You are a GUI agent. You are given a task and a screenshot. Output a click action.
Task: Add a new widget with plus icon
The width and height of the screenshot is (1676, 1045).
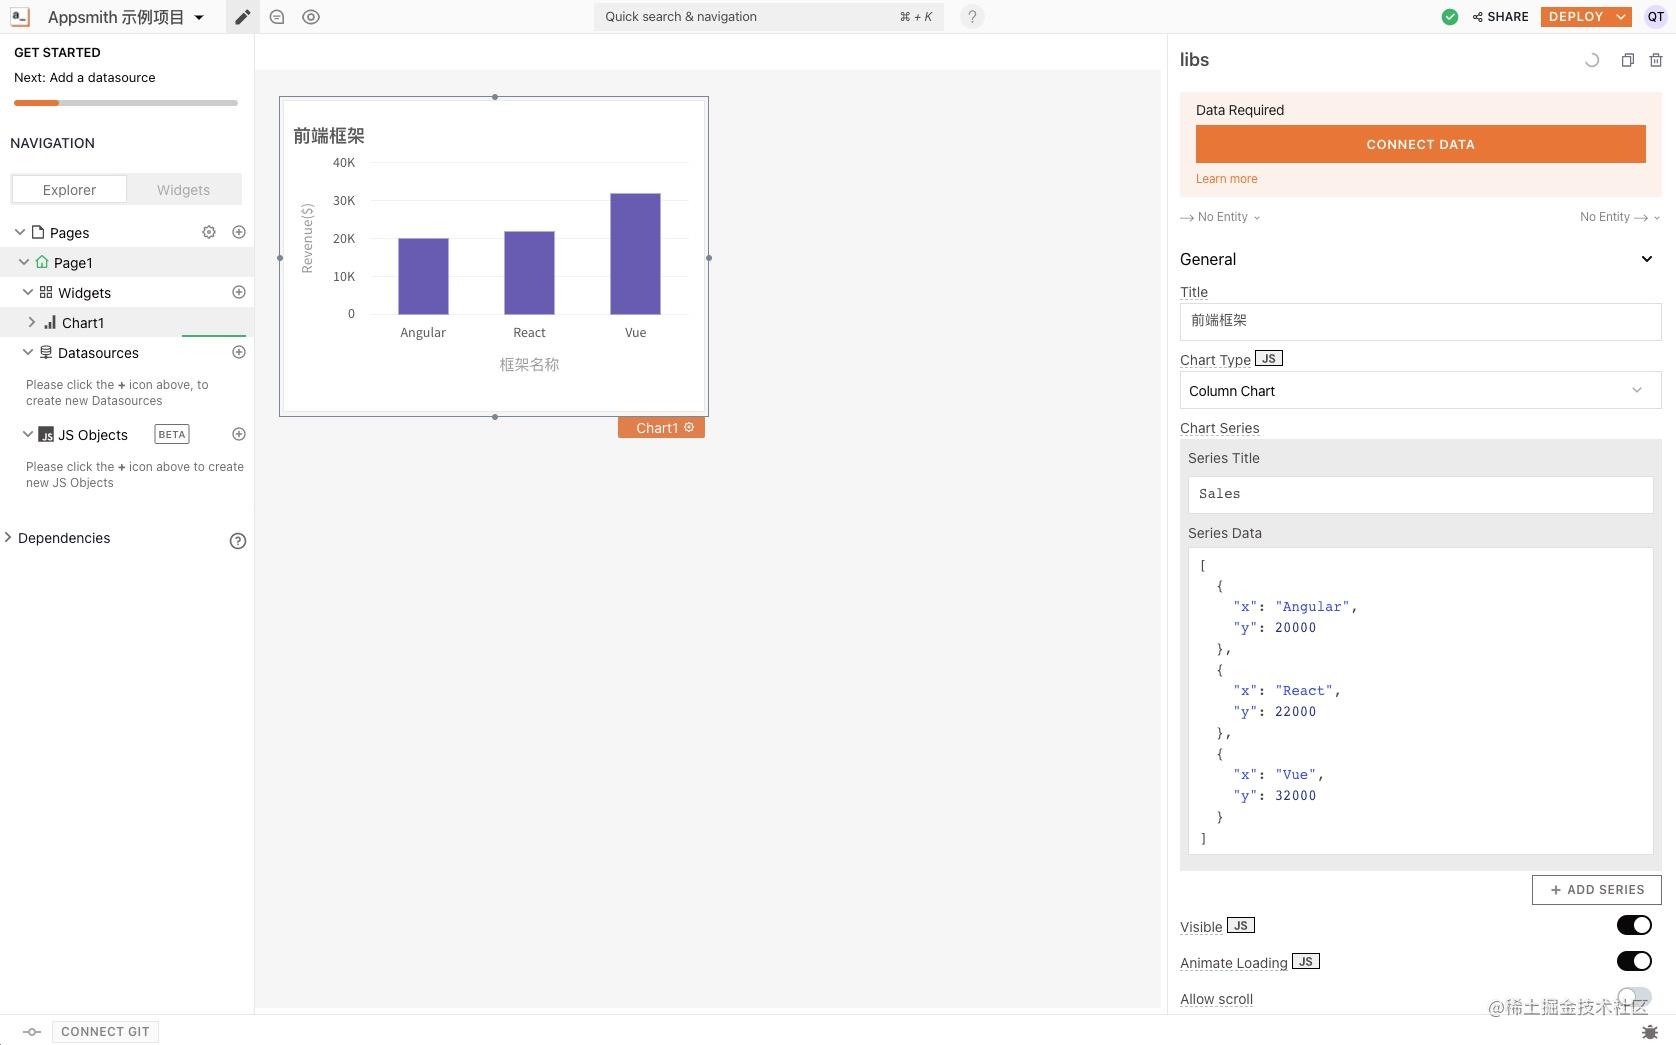coord(239,292)
